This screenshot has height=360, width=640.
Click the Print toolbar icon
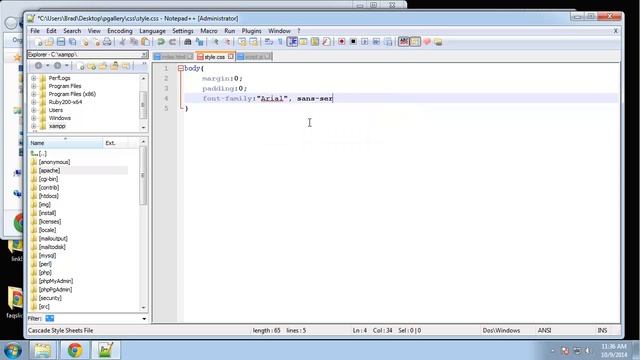coord(107,42)
